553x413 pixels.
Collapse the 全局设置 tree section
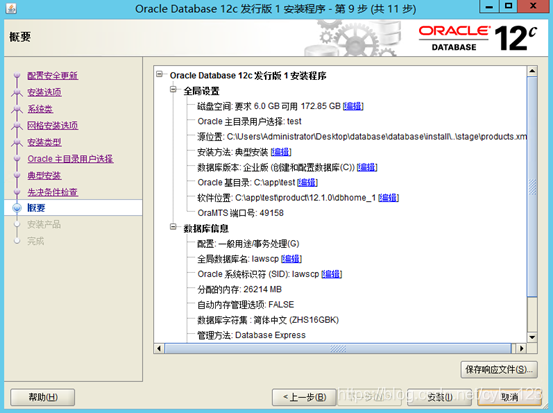[173, 89]
